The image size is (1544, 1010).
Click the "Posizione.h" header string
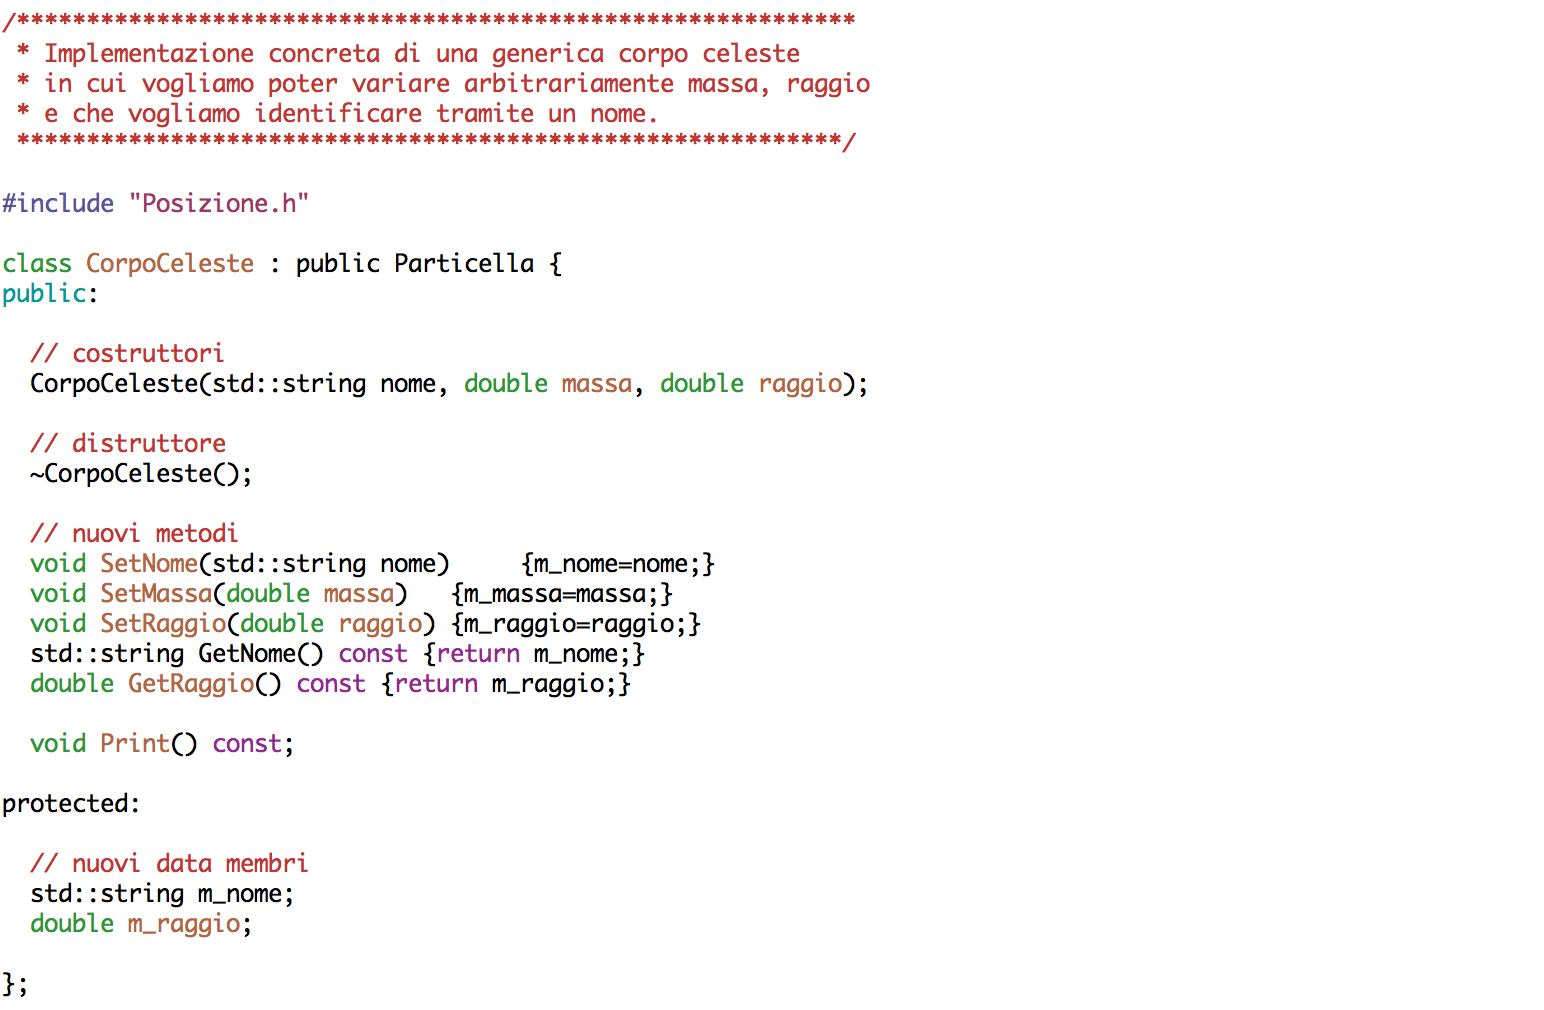coord(218,203)
